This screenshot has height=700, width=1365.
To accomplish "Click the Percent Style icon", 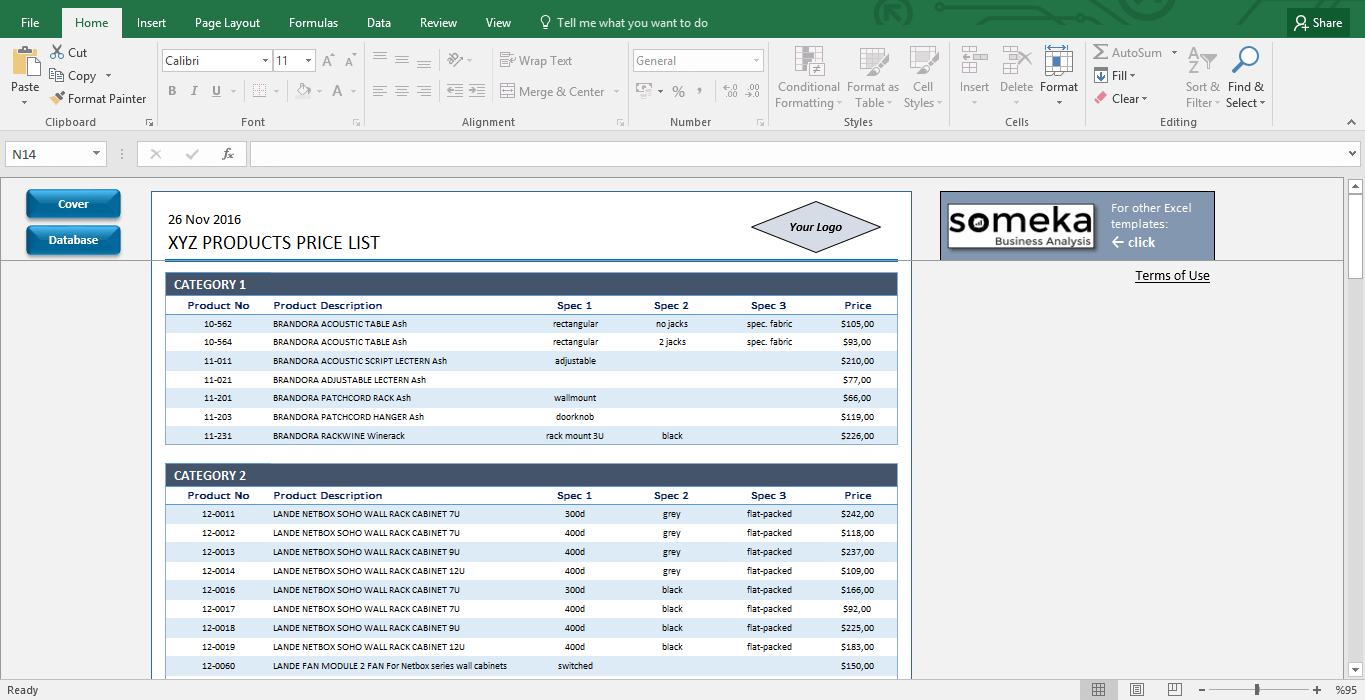I will tap(679, 90).
